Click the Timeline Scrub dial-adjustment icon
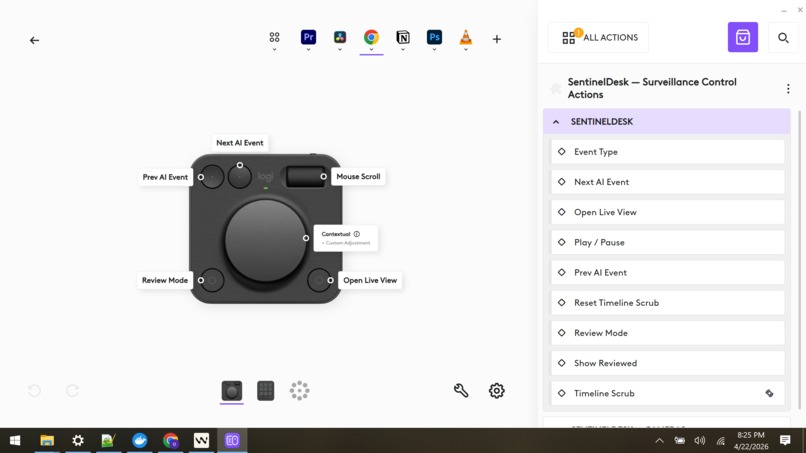The width and height of the screenshot is (806, 453). (x=770, y=393)
